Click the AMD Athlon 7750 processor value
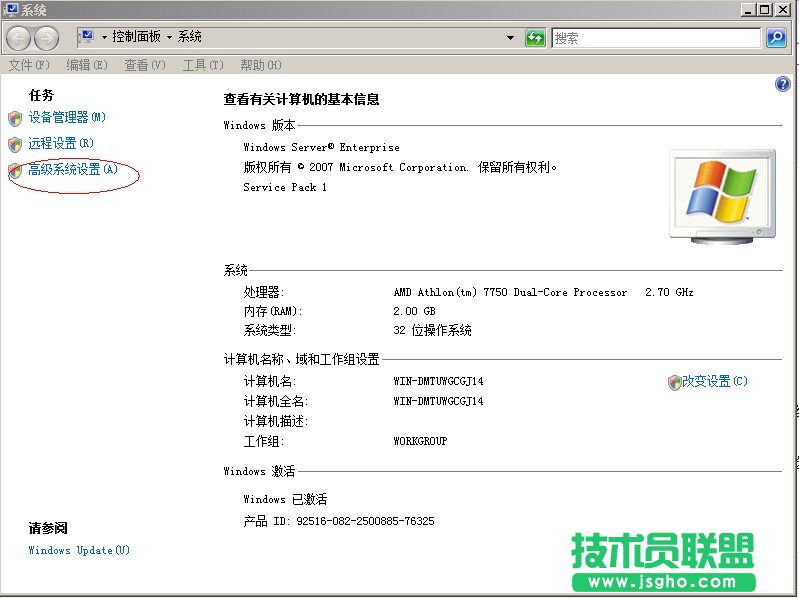This screenshot has height=598, width=799. [543, 292]
